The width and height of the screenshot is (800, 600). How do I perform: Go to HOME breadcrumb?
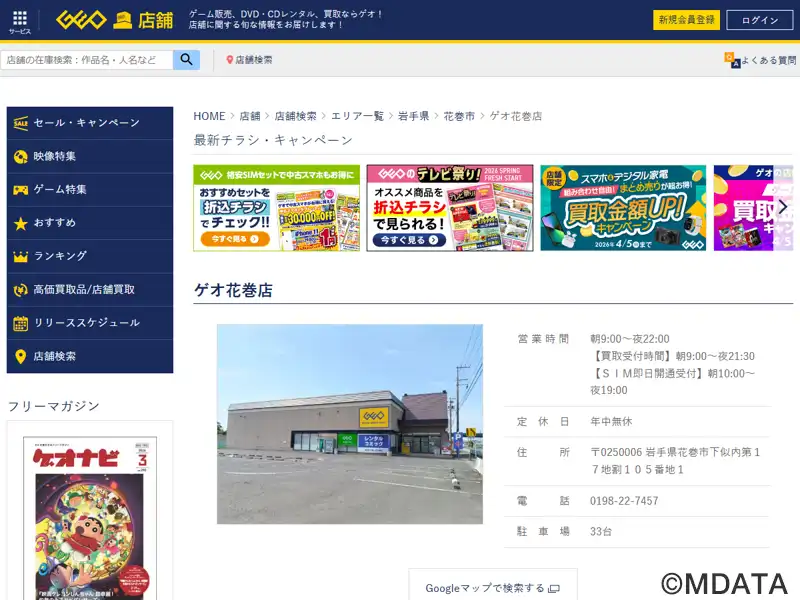pyautogui.click(x=209, y=116)
